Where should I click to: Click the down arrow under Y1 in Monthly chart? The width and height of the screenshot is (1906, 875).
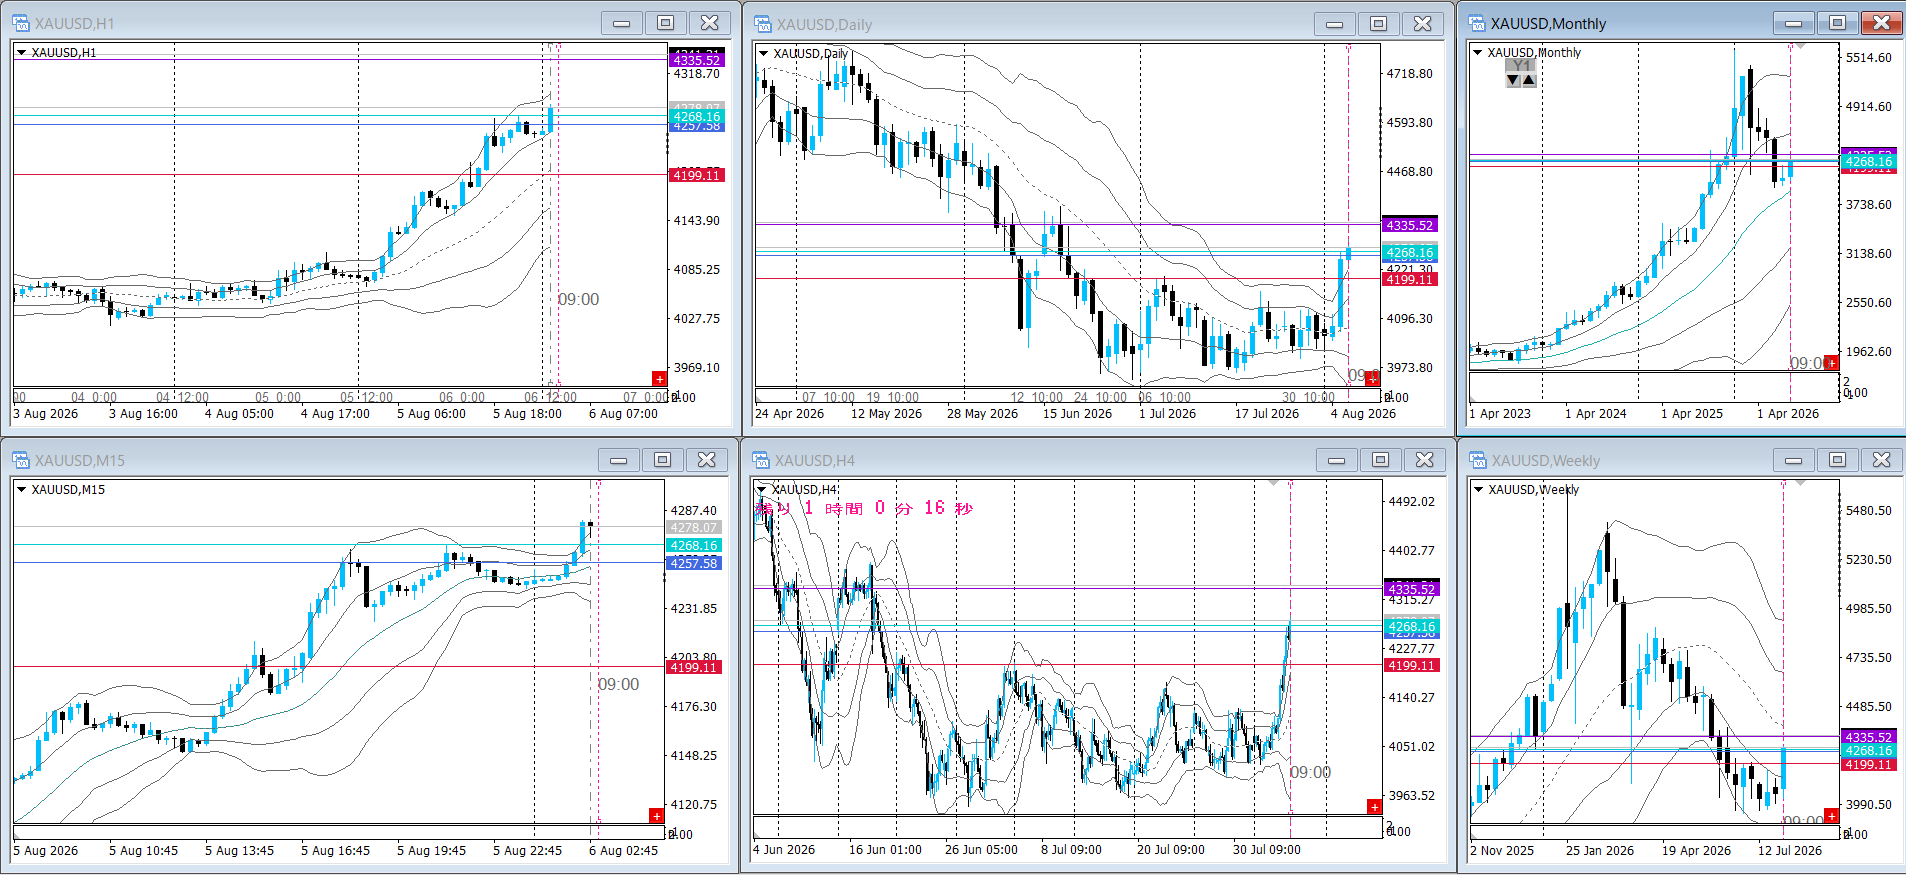1513,80
